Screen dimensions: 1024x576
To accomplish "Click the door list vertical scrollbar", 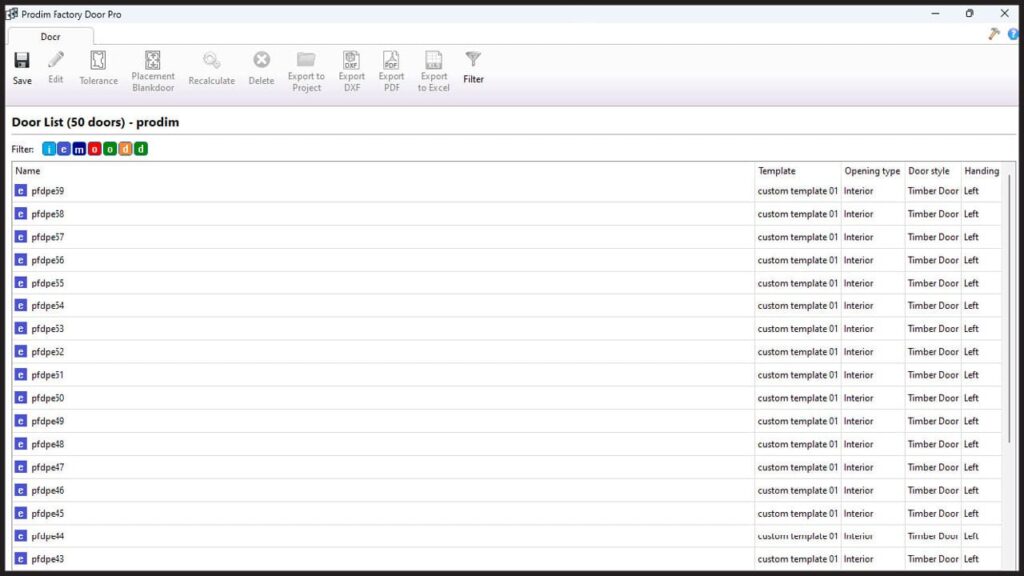I will click(1008, 300).
